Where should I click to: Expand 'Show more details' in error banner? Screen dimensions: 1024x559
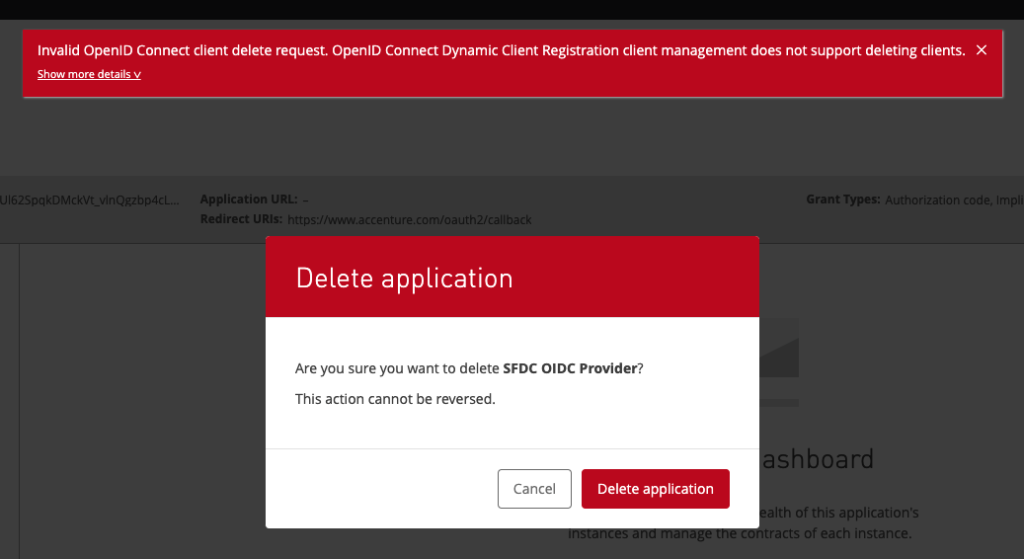tap(84, 74)
